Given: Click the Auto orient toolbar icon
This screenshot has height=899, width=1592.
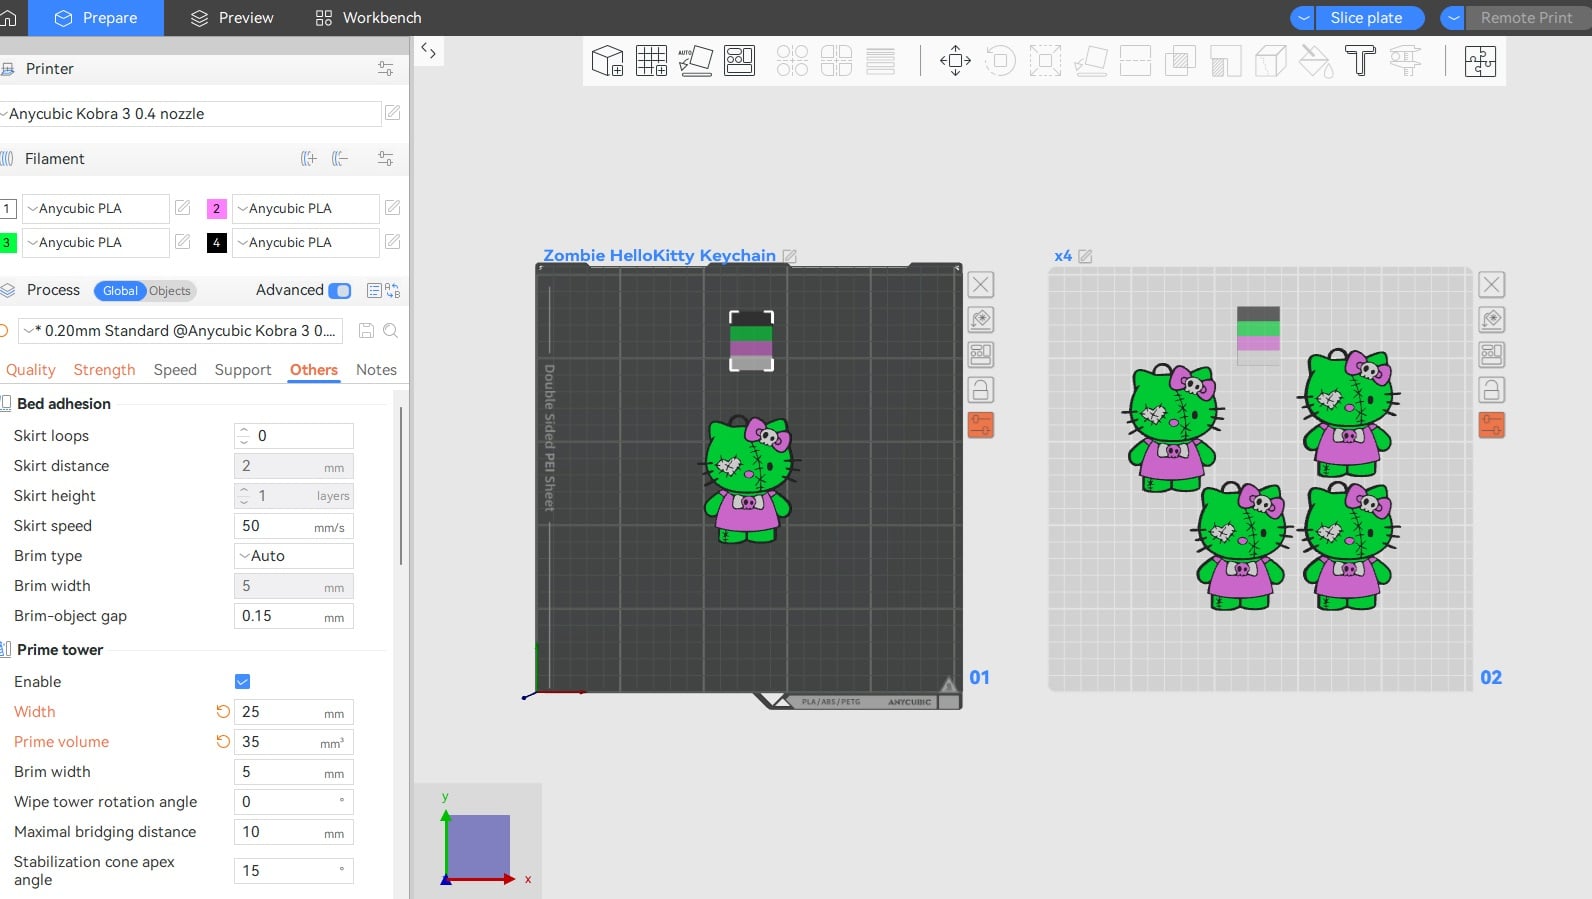Looking at the screenshot, I should point(695,61).
